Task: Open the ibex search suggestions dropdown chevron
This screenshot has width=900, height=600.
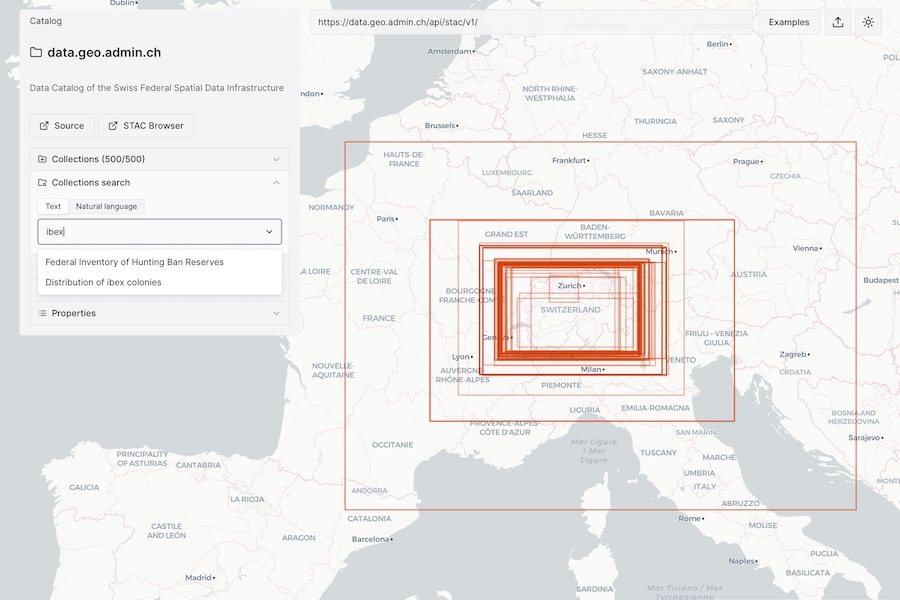Action: coord(268,231)
